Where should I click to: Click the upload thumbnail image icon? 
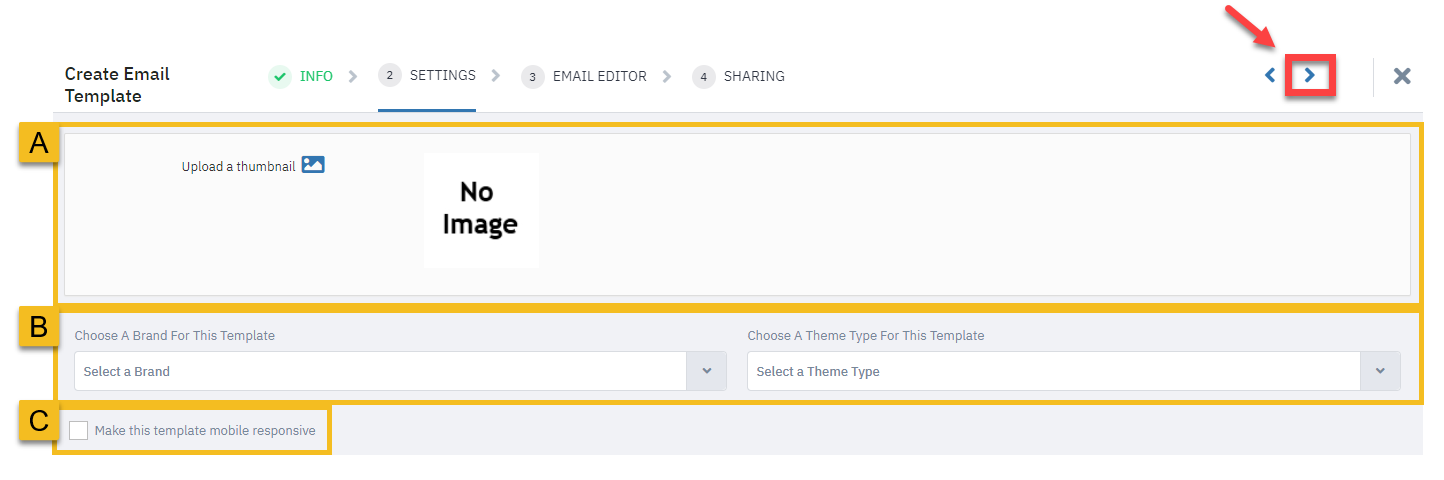pyautogui.click(x=313, y=165)
